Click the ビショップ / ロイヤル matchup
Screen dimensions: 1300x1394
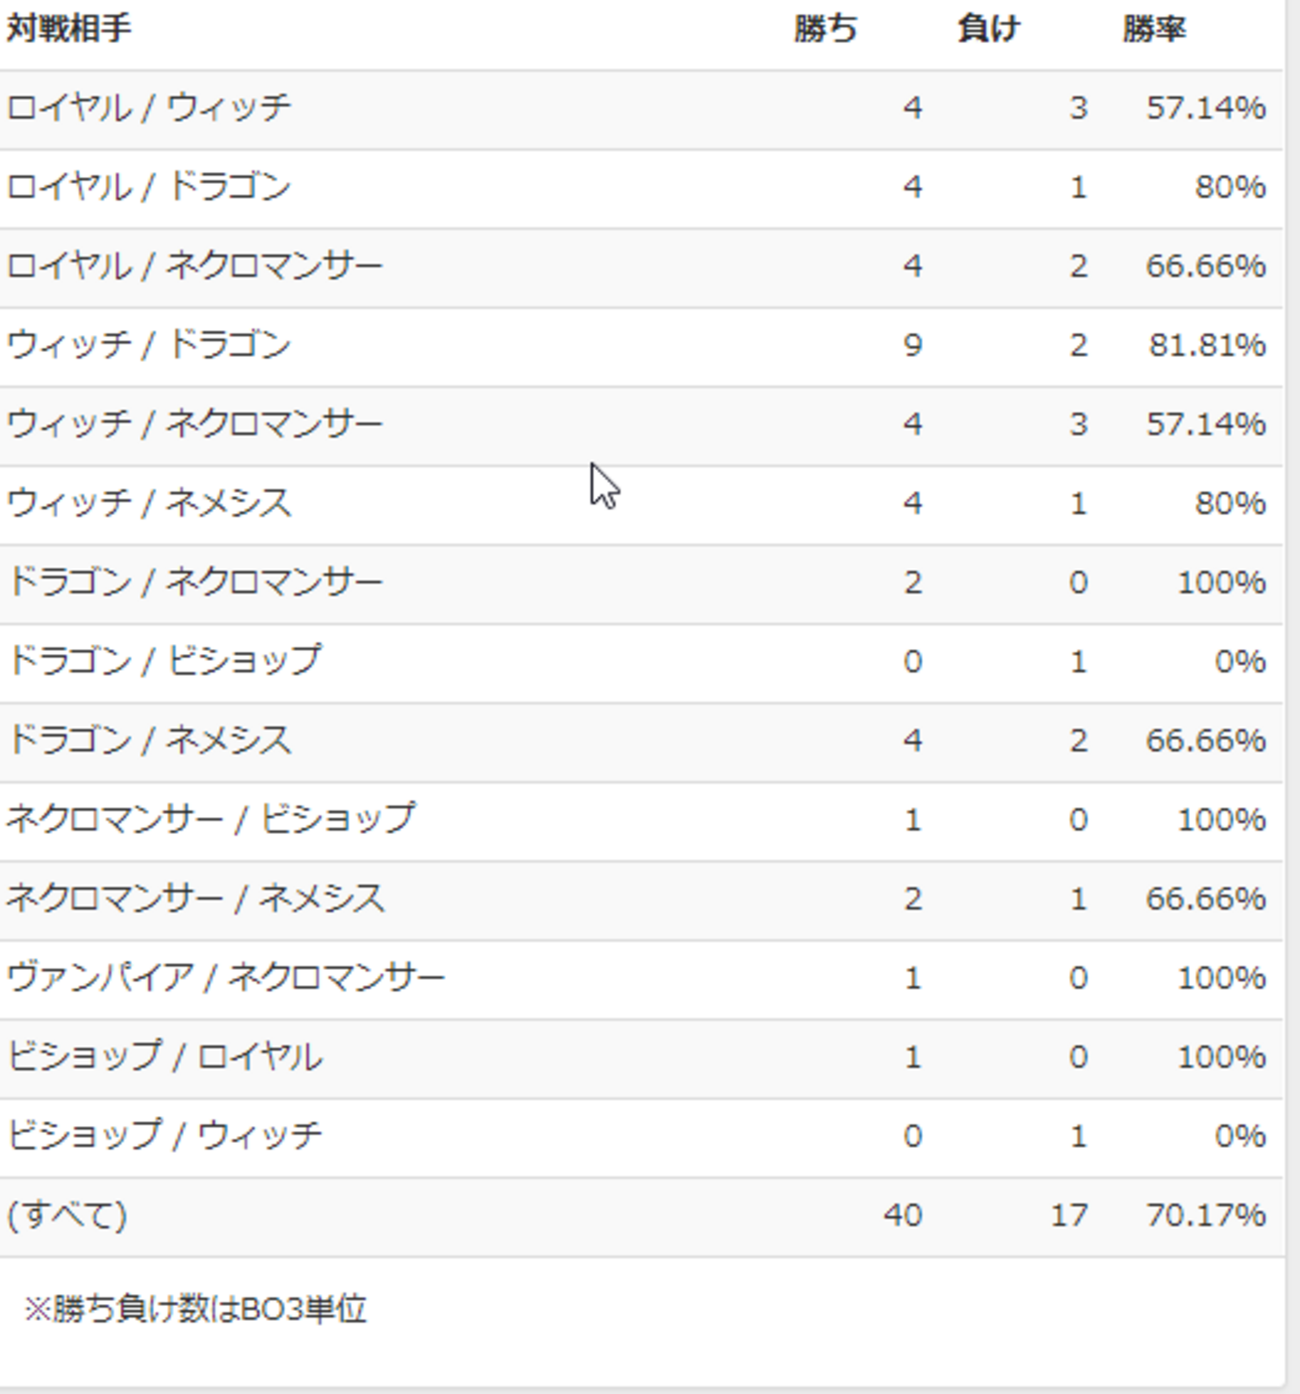(x=164, y=1056)
